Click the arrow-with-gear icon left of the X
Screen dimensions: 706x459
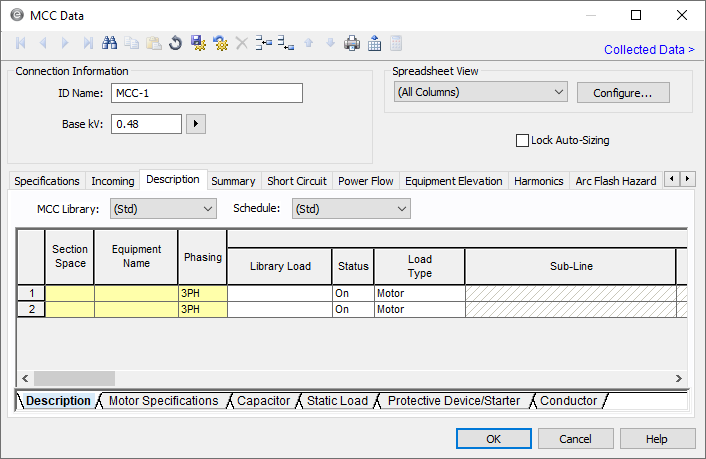[x=219, y=43]
